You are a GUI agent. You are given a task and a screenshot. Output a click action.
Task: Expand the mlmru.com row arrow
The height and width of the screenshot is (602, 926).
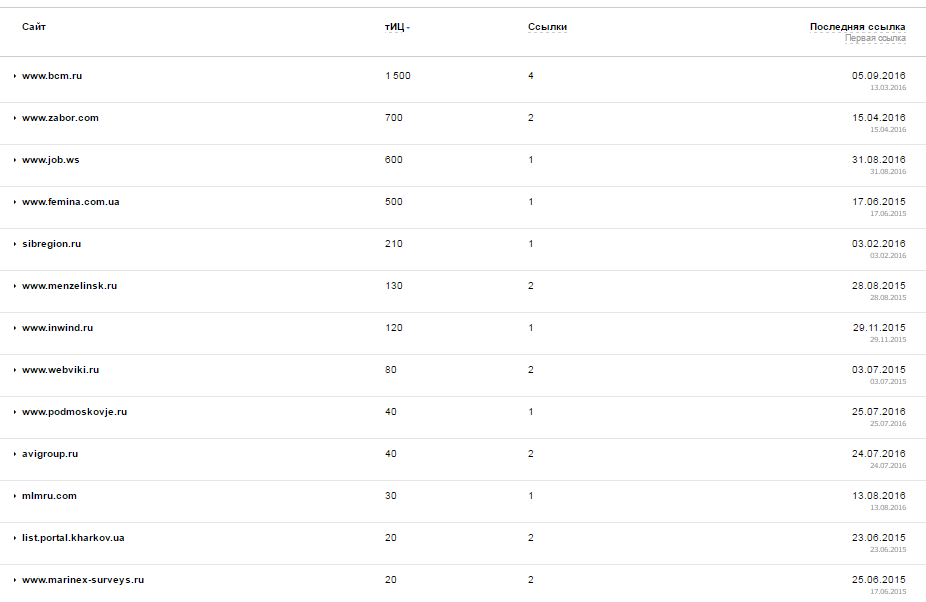[x=15, y=496]
